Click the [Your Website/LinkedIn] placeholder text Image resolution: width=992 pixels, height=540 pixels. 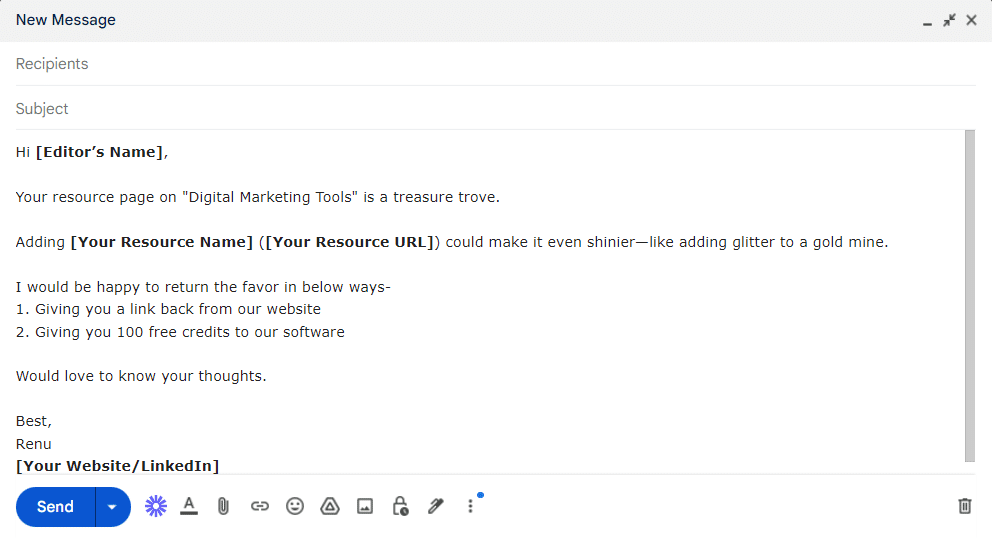(117, 466)
